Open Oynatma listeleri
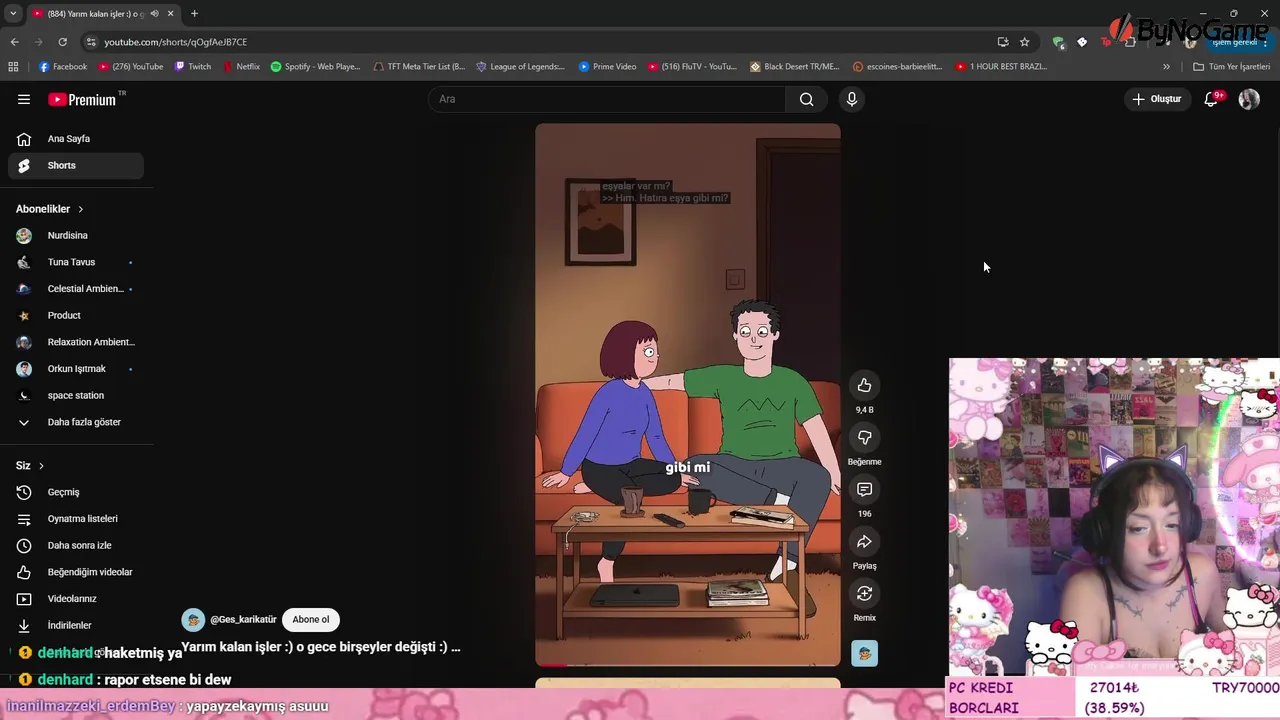 pos(76,519)
